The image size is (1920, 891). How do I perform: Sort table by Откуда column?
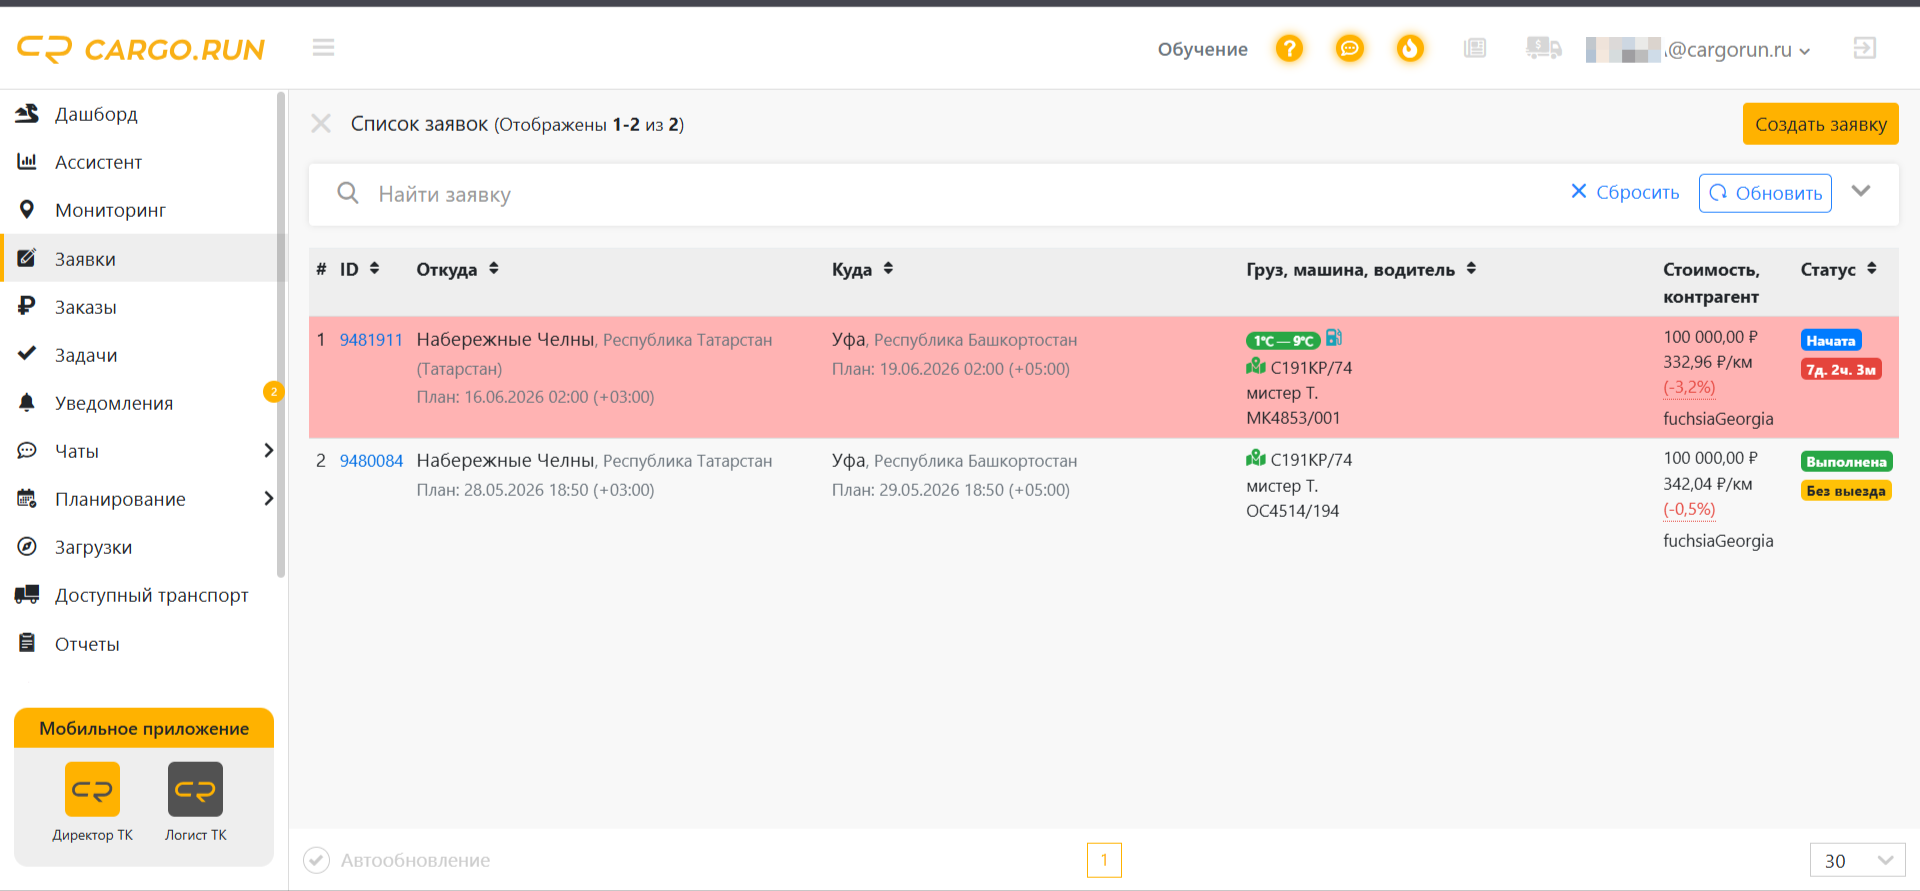pos(493,268)
